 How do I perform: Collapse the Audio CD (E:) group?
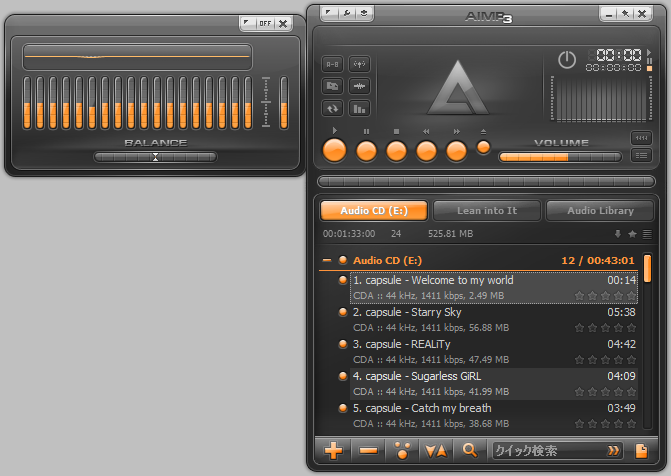[x=327, y=260]
